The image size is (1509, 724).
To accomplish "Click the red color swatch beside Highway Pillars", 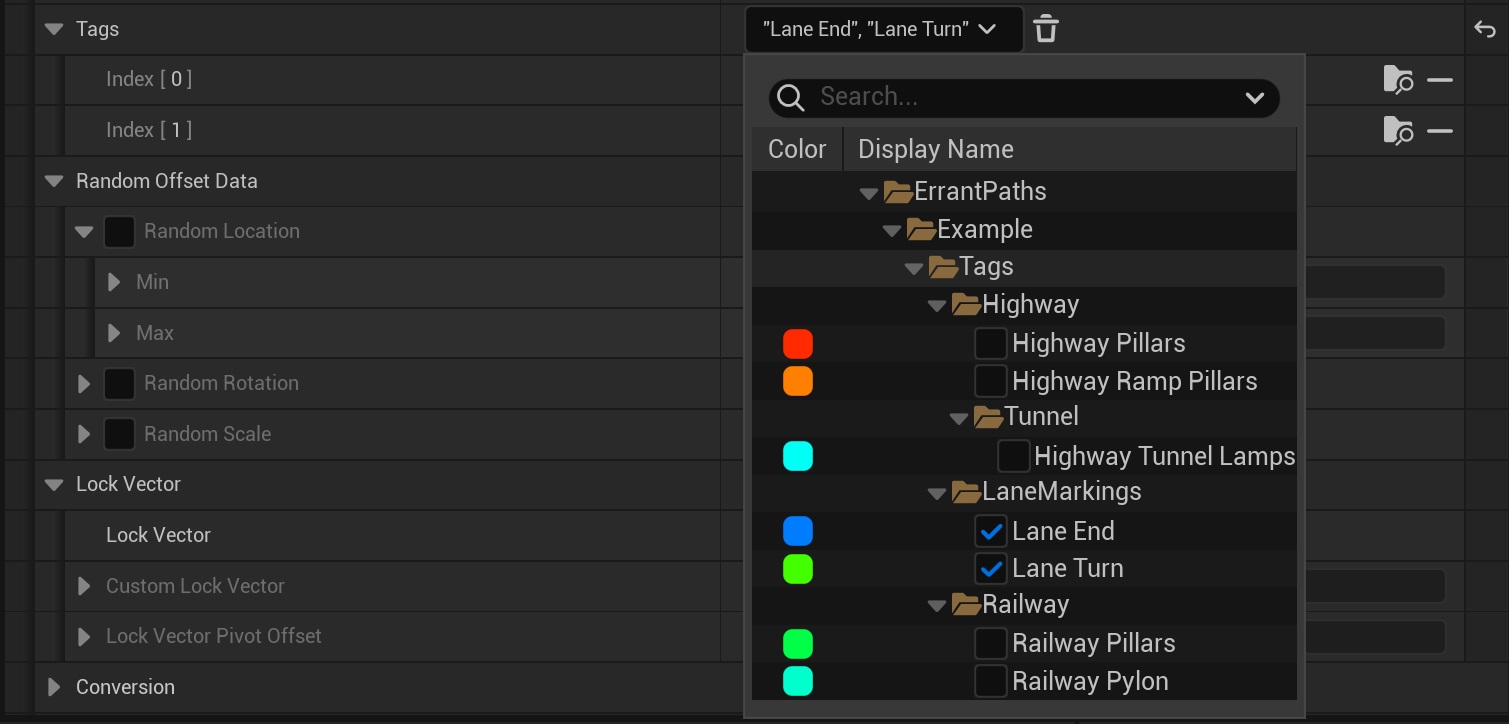I will tap(798, 343).
